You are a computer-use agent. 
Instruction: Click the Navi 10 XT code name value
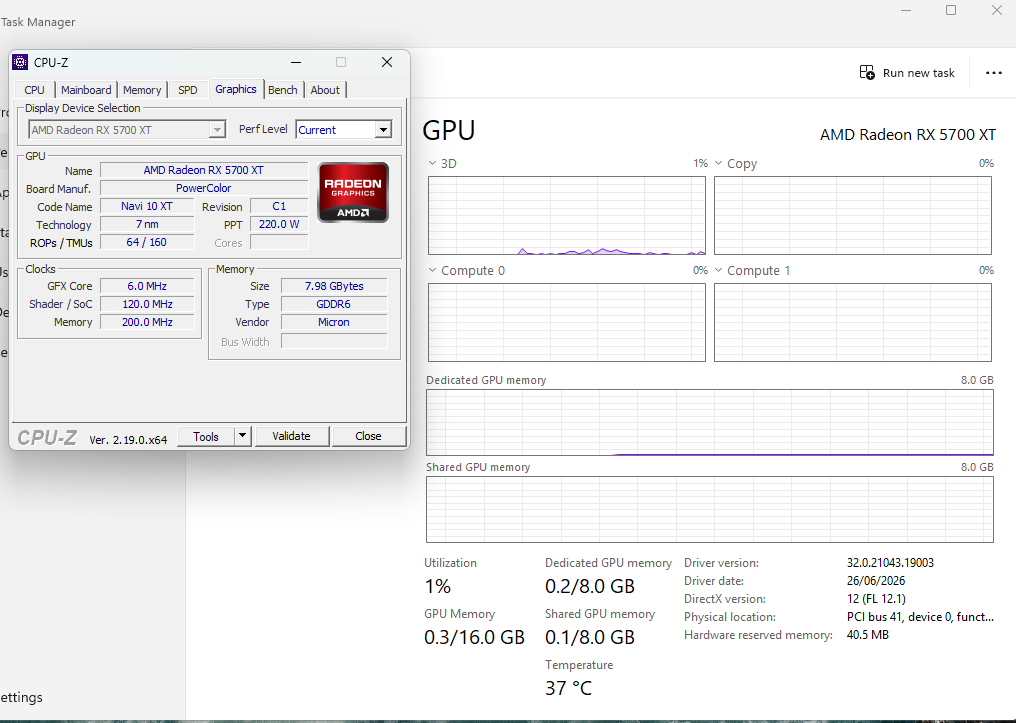click(x=147, y=207)
